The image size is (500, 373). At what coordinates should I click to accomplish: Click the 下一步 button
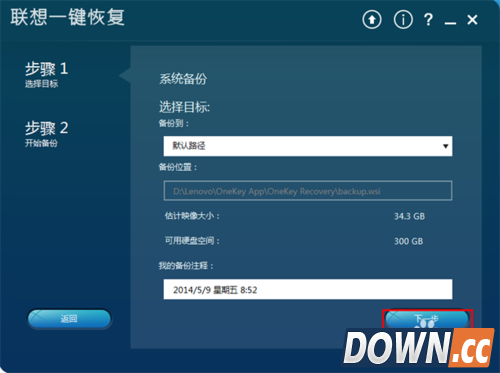tap(427, 319)
